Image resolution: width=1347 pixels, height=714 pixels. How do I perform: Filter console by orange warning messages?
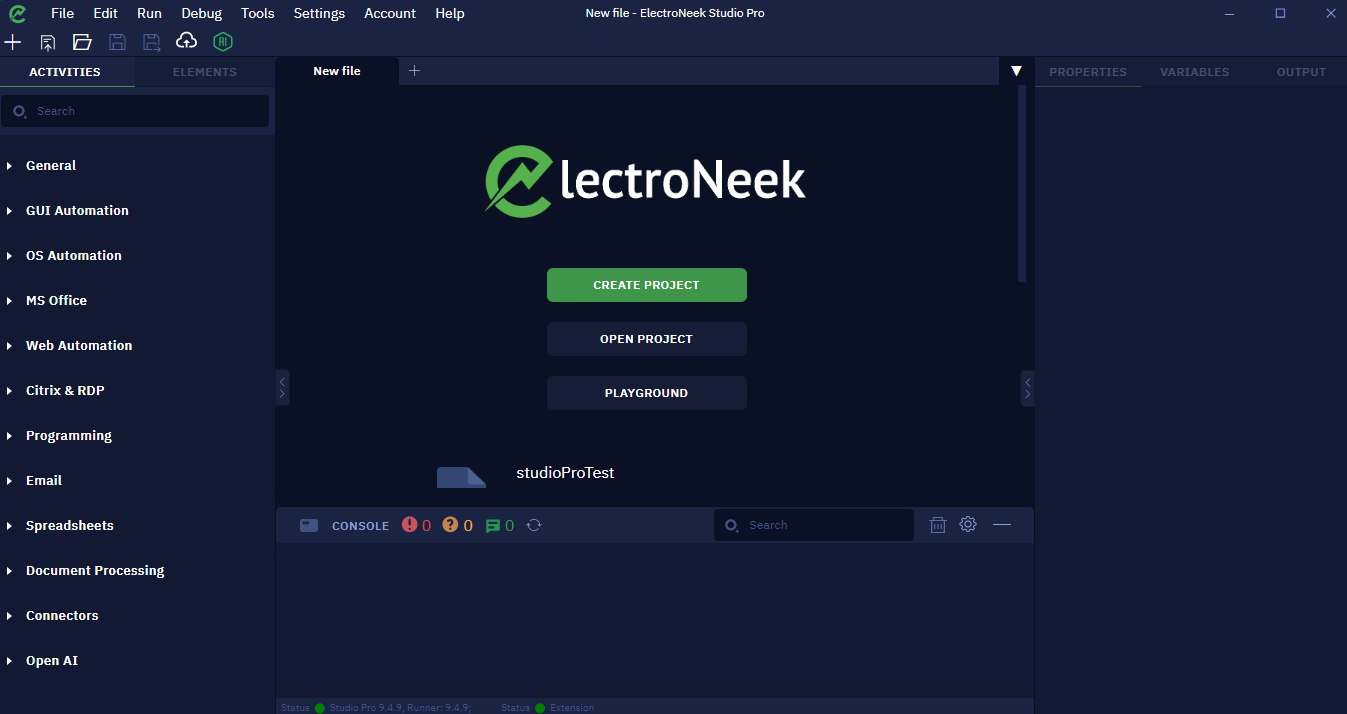[x=458, y=525]
